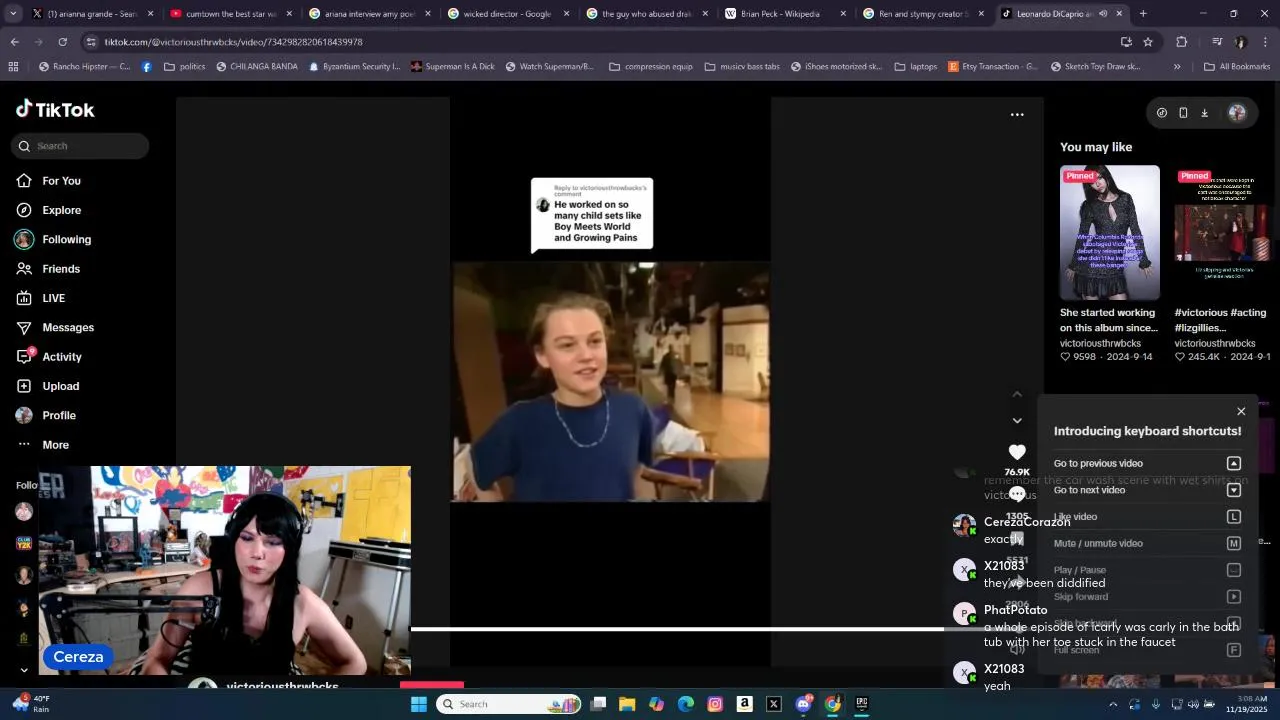Image resolution: width=1280 pixels, height=720 pixels.
Task: Go to next video arrow
Action: pyautogui.click(x=1017, y=421)
